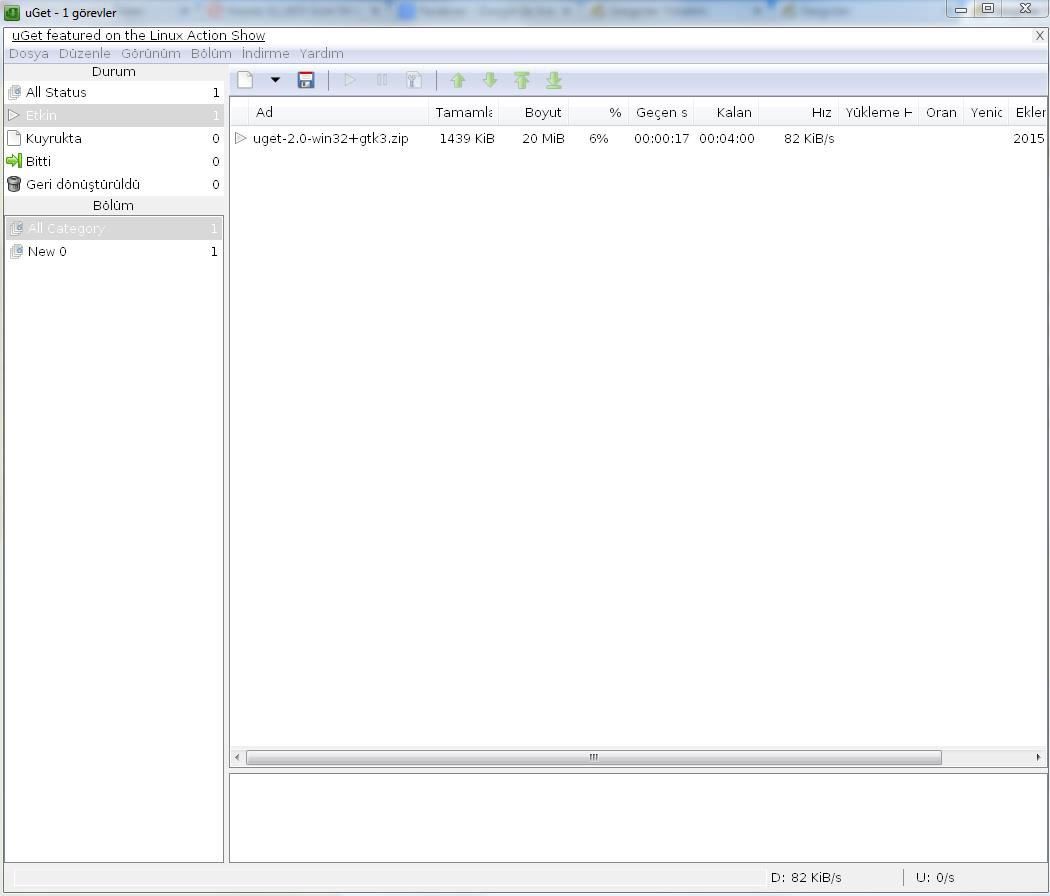
Task: Open the Bölüm menu
Action: [x=211, y=54]
